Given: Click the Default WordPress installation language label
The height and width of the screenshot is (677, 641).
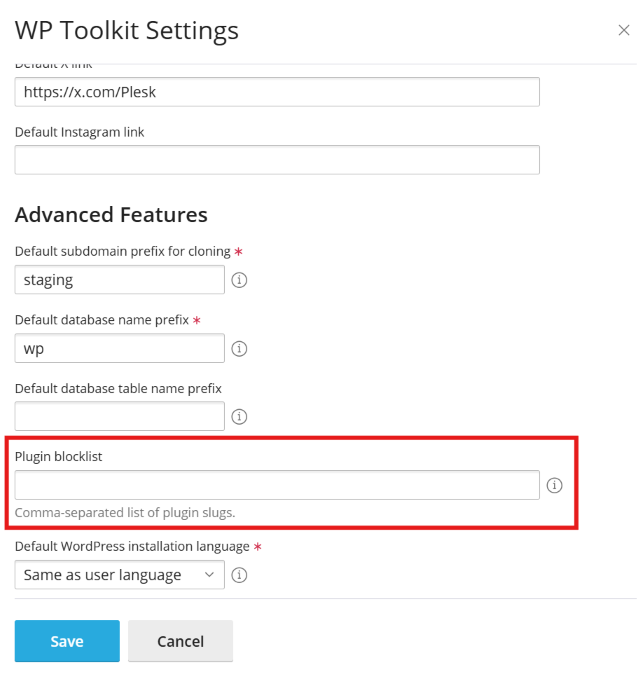Looking at the screenshot, I should pos(131,546).
